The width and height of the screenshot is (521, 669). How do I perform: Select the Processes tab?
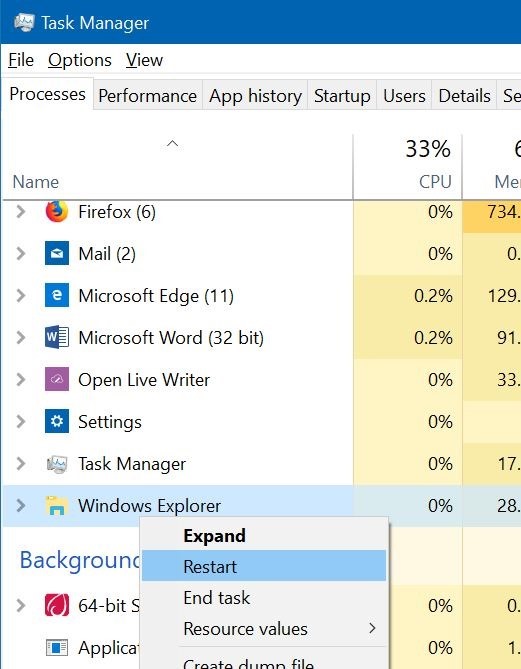point(47,94)
